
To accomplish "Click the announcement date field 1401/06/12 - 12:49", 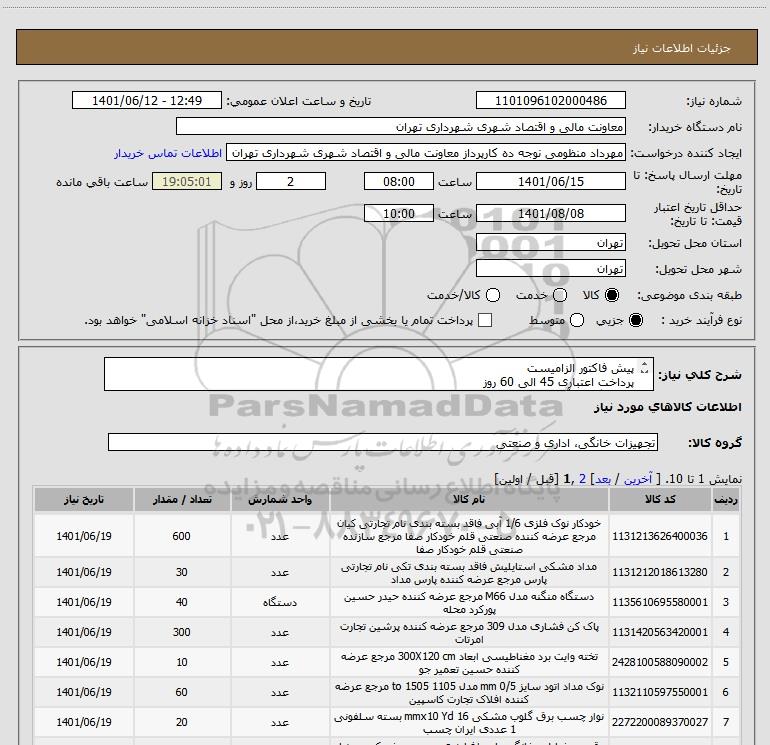I will coord(147,100).
